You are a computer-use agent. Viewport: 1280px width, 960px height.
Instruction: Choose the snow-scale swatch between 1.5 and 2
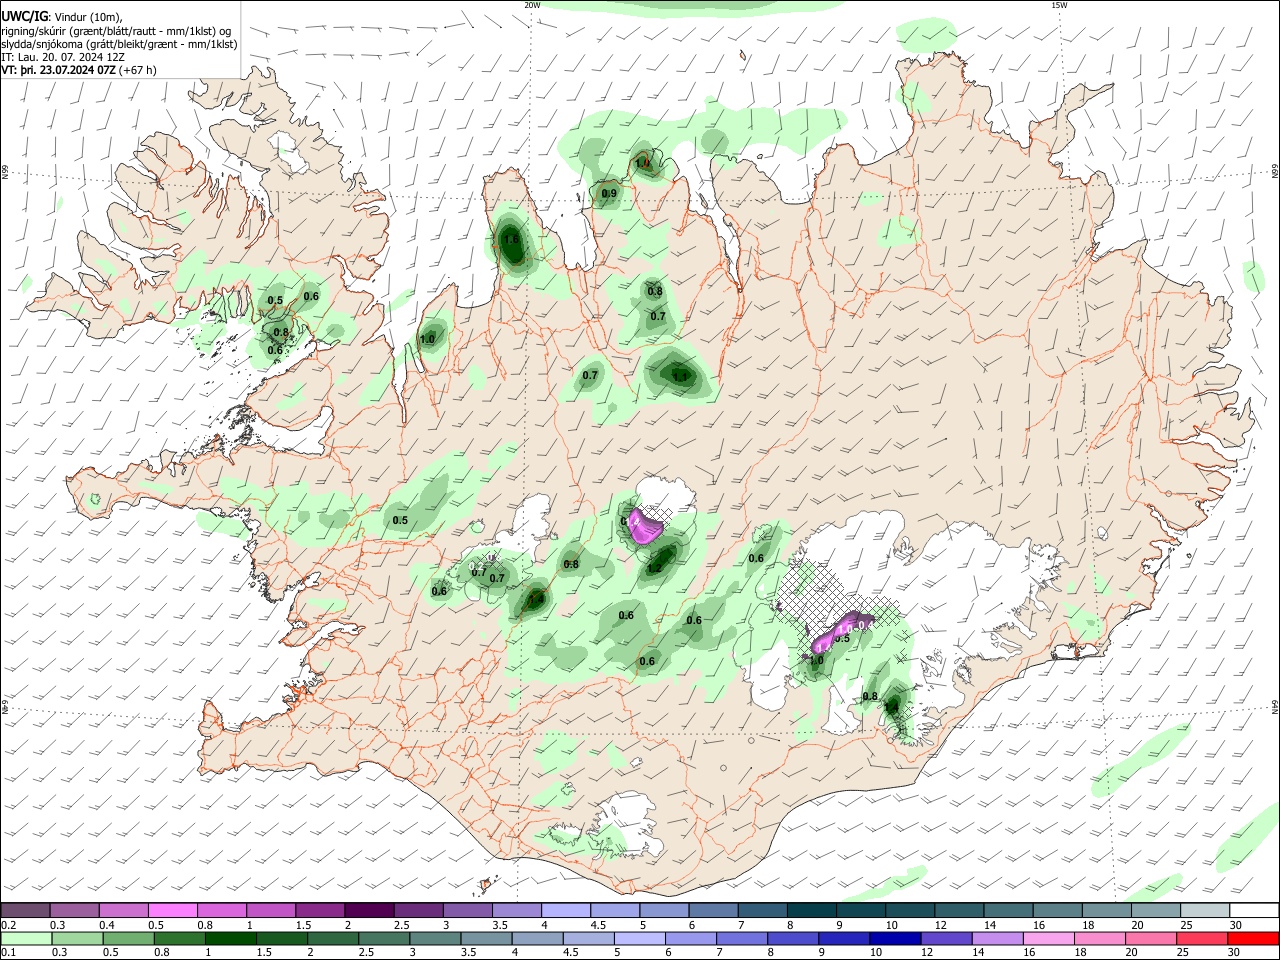pos(320,910)
